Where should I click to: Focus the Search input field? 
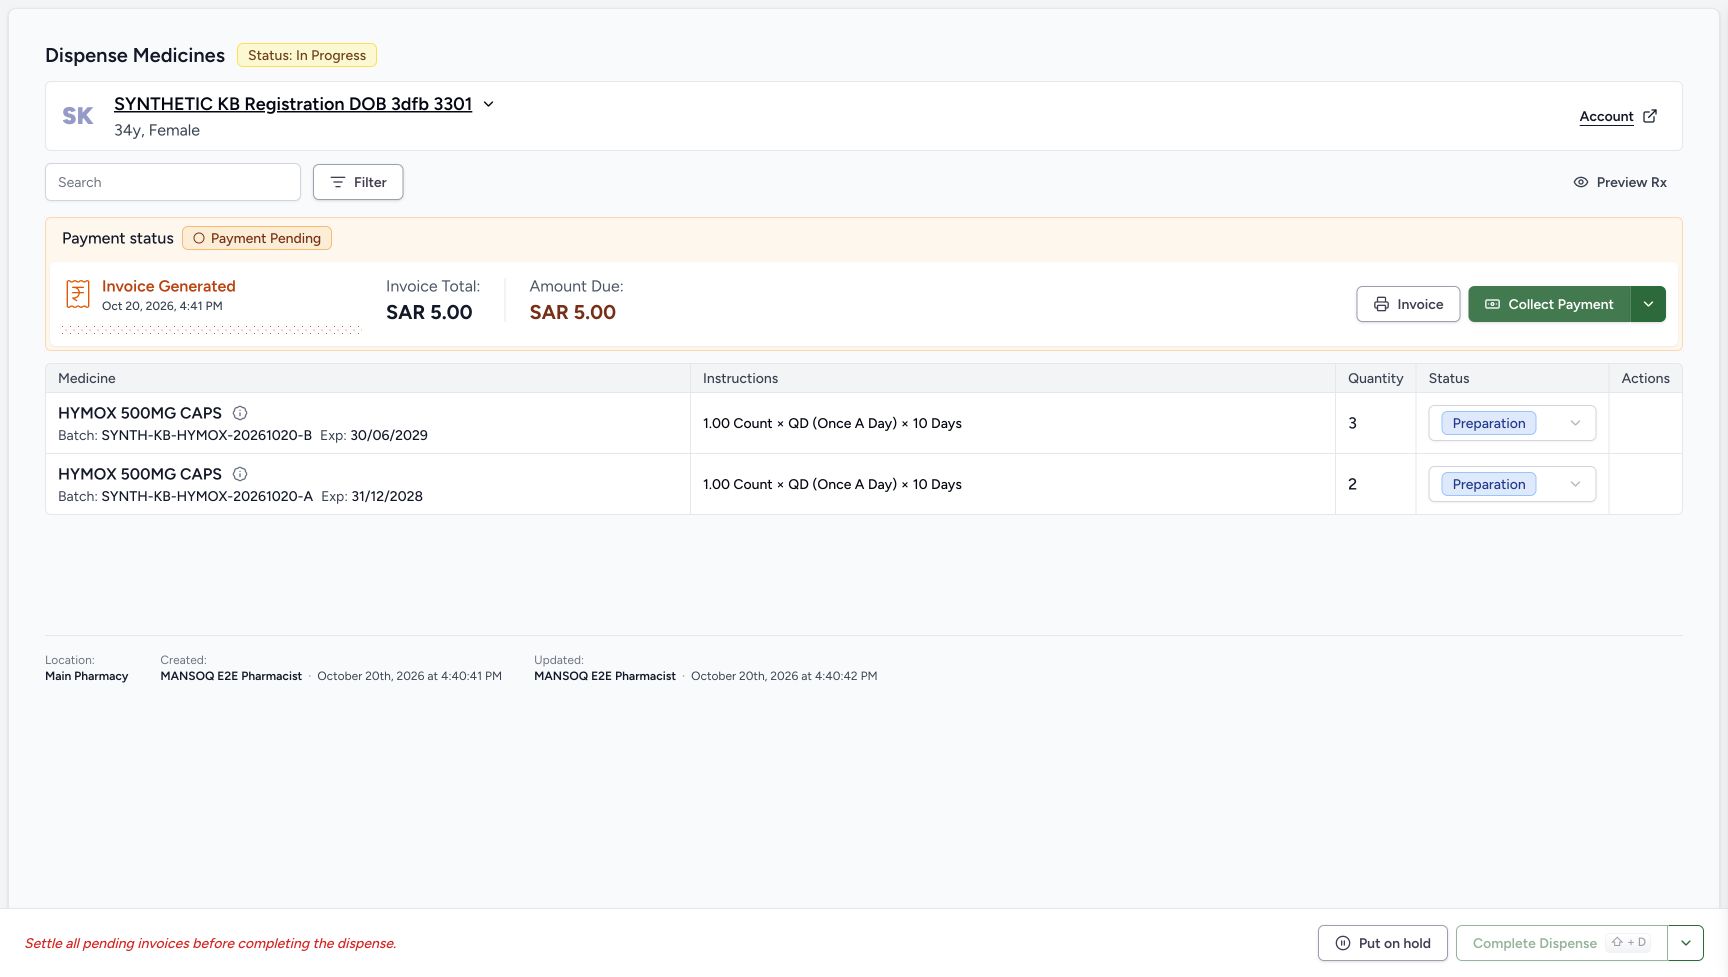pyautogui.click(x=173, y=182)
